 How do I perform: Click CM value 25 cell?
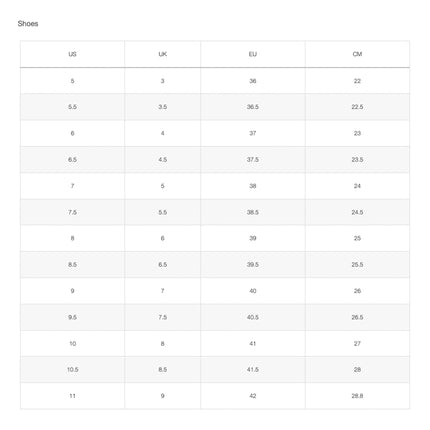pos(357,238)
